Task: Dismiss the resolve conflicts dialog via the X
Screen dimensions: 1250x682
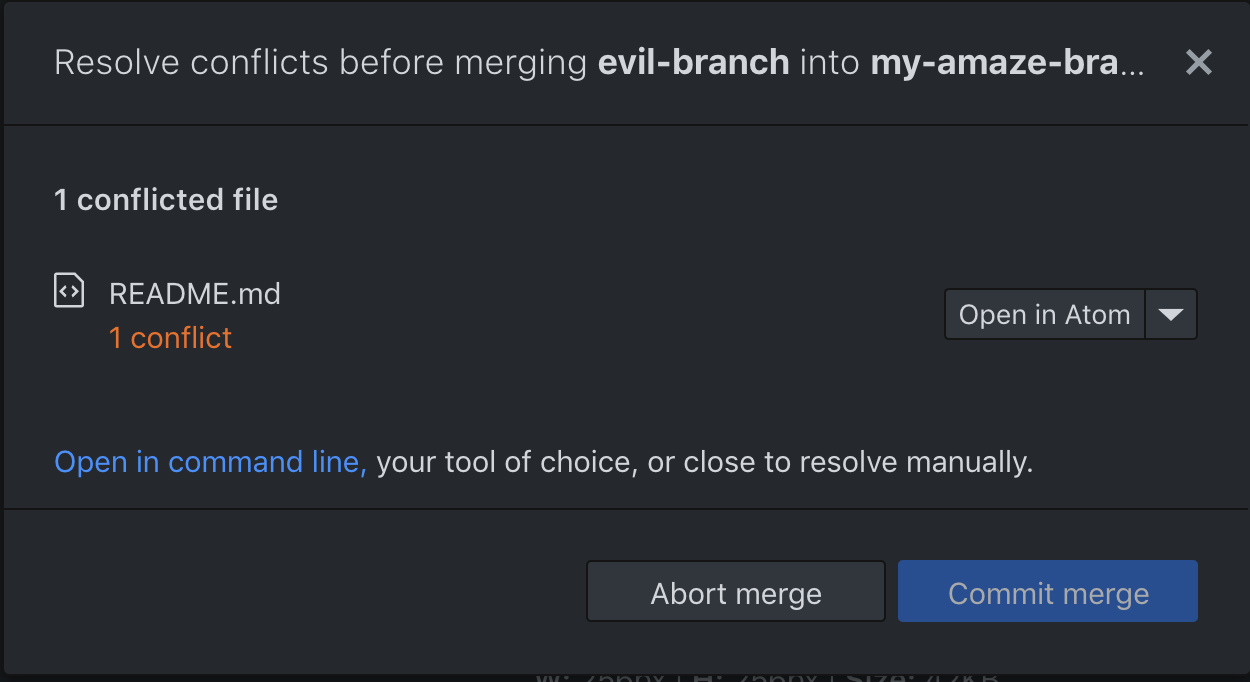Action: pos(1198,62)
